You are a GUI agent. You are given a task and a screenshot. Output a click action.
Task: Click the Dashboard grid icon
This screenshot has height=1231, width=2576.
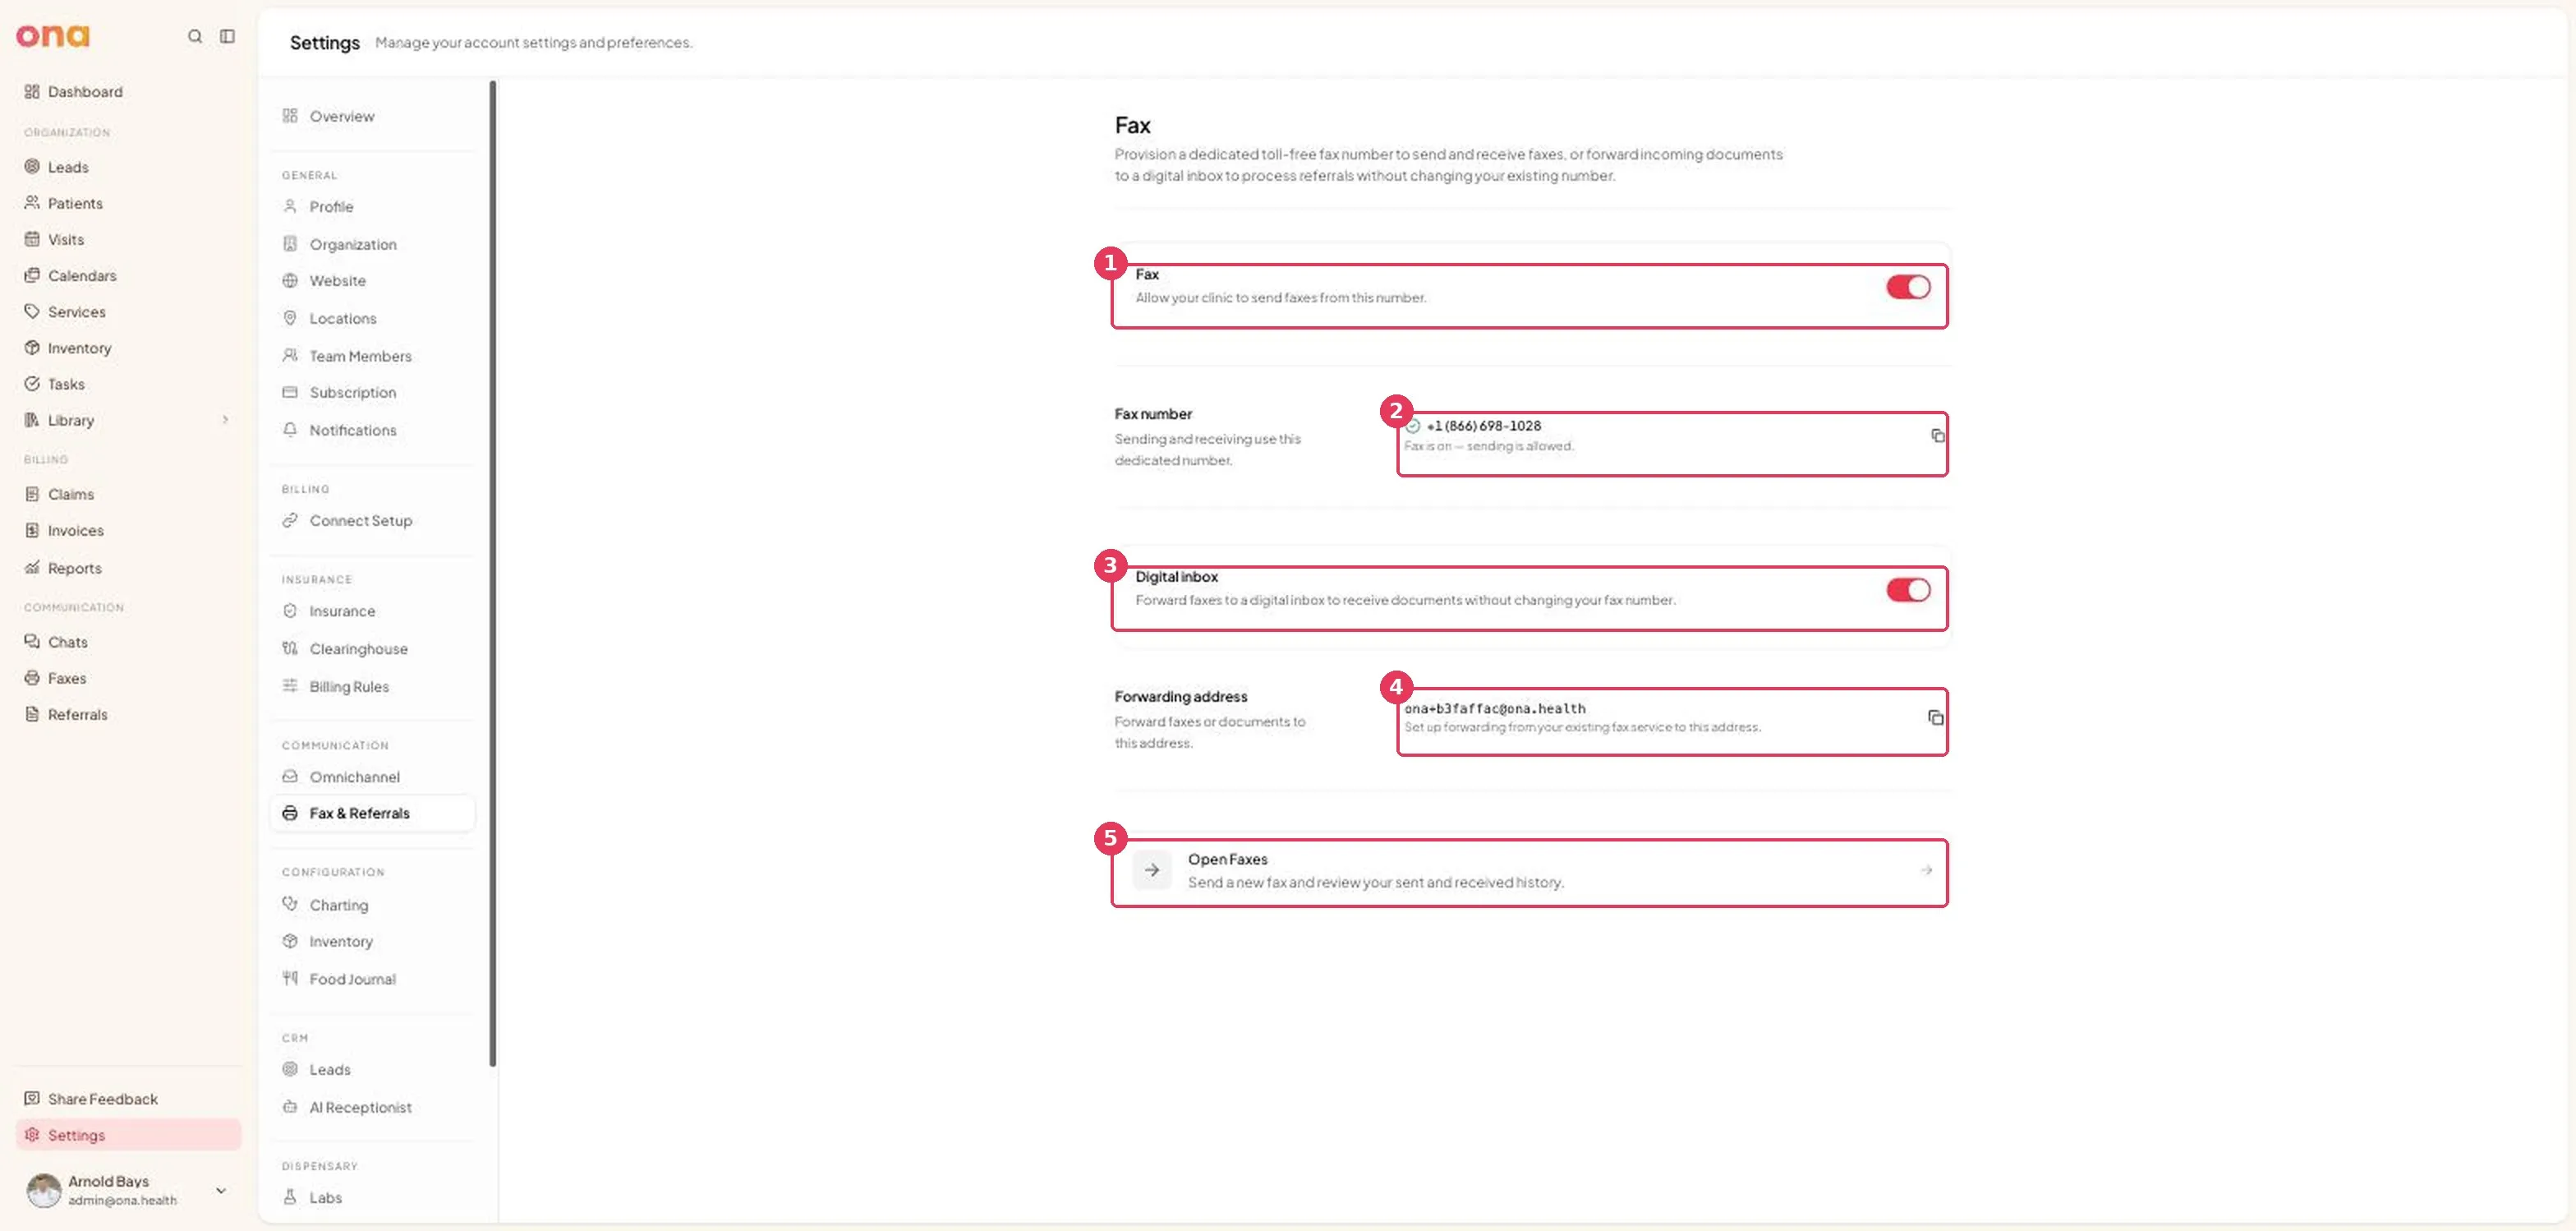click(32, 91)
